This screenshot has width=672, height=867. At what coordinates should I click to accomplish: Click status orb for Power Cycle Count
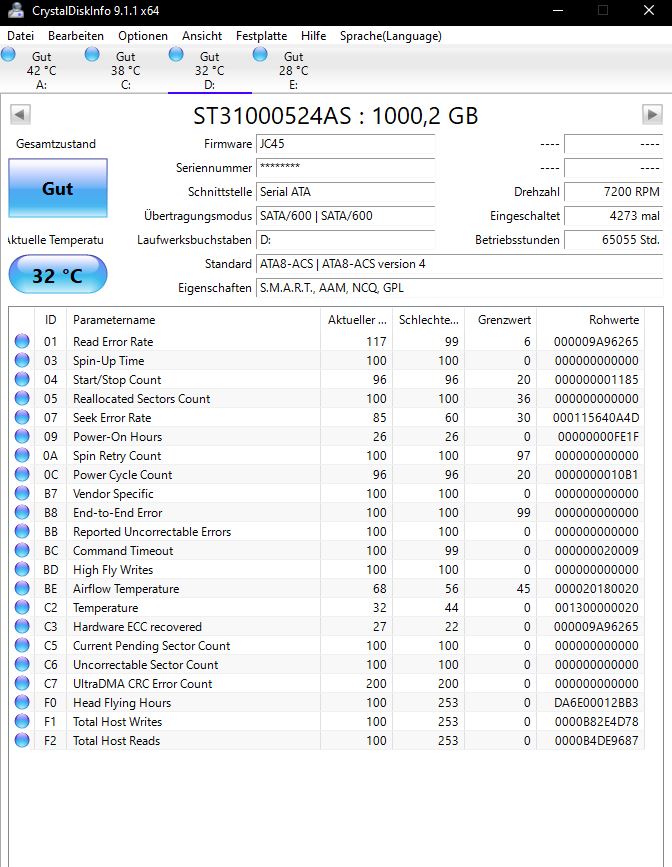[22, 474]
